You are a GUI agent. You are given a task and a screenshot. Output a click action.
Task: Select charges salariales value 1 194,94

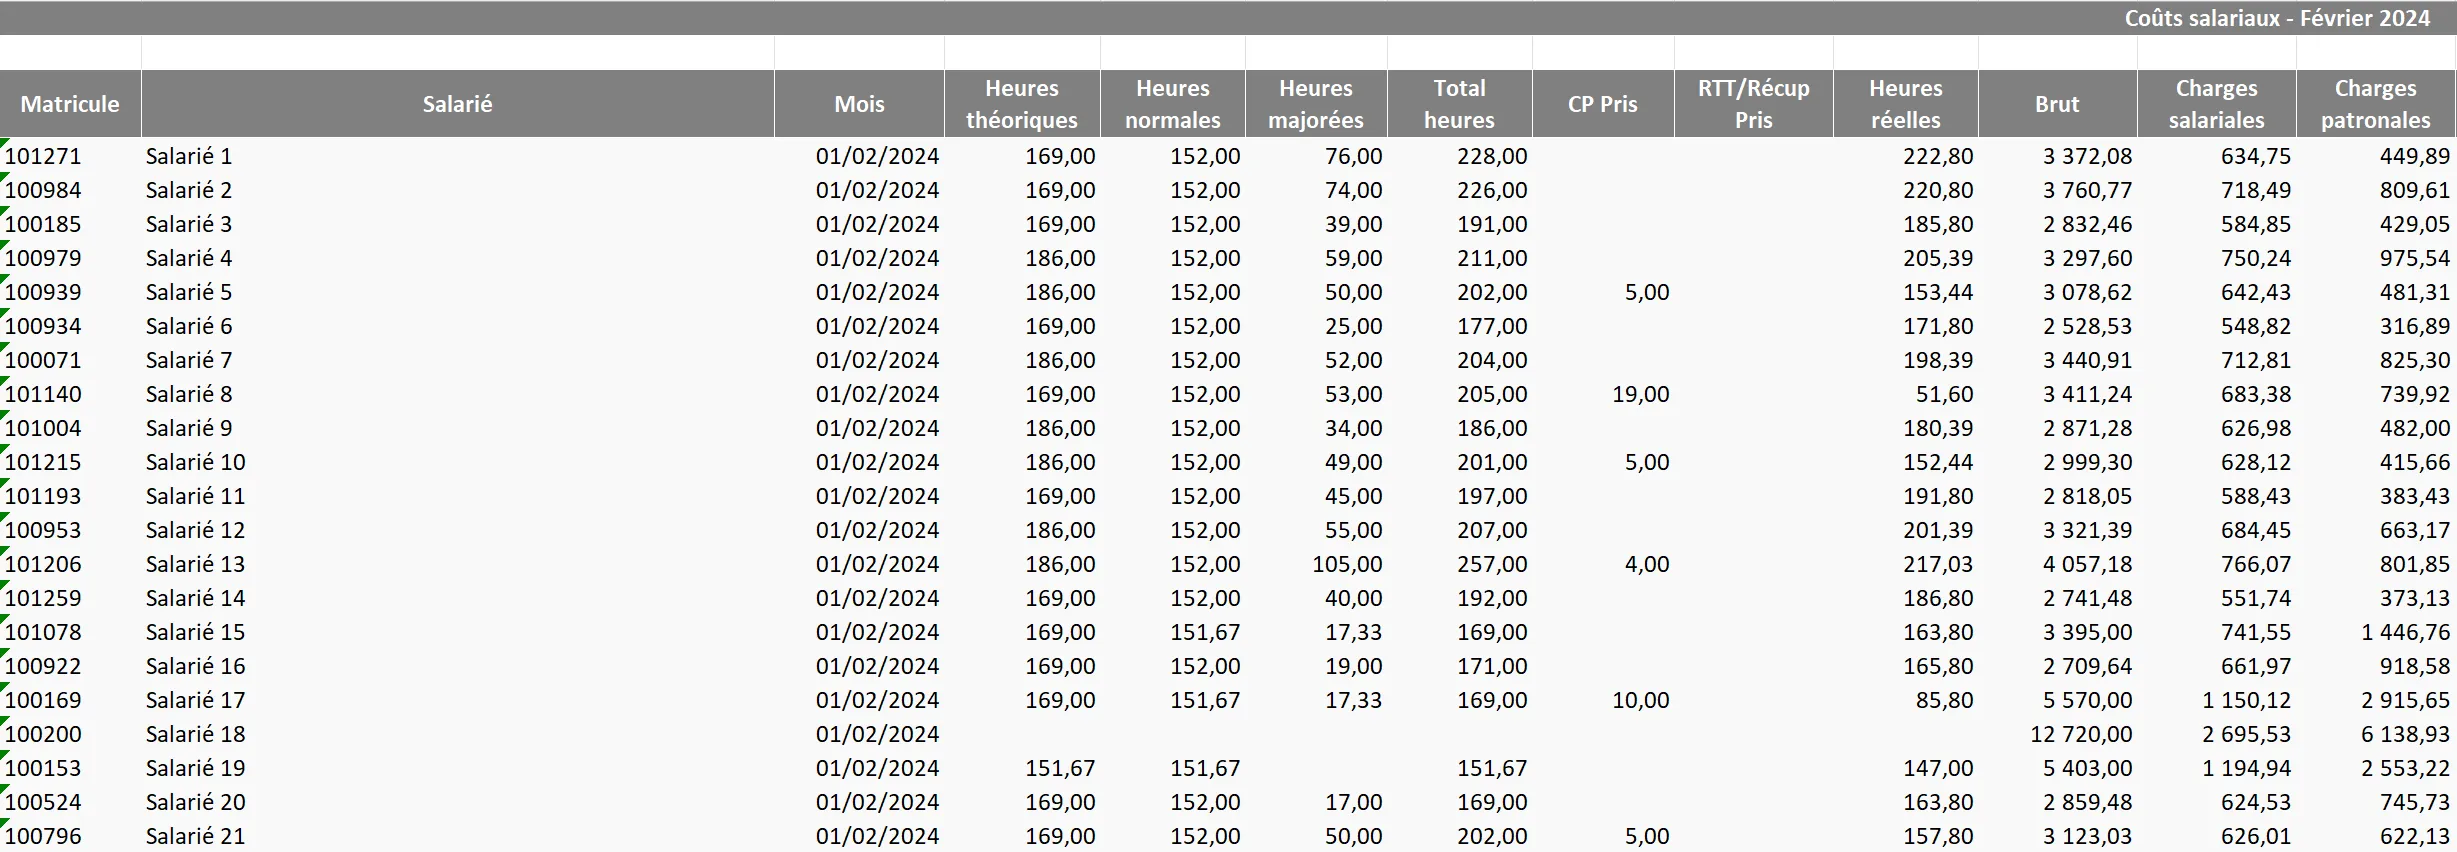pos(2246,768)
